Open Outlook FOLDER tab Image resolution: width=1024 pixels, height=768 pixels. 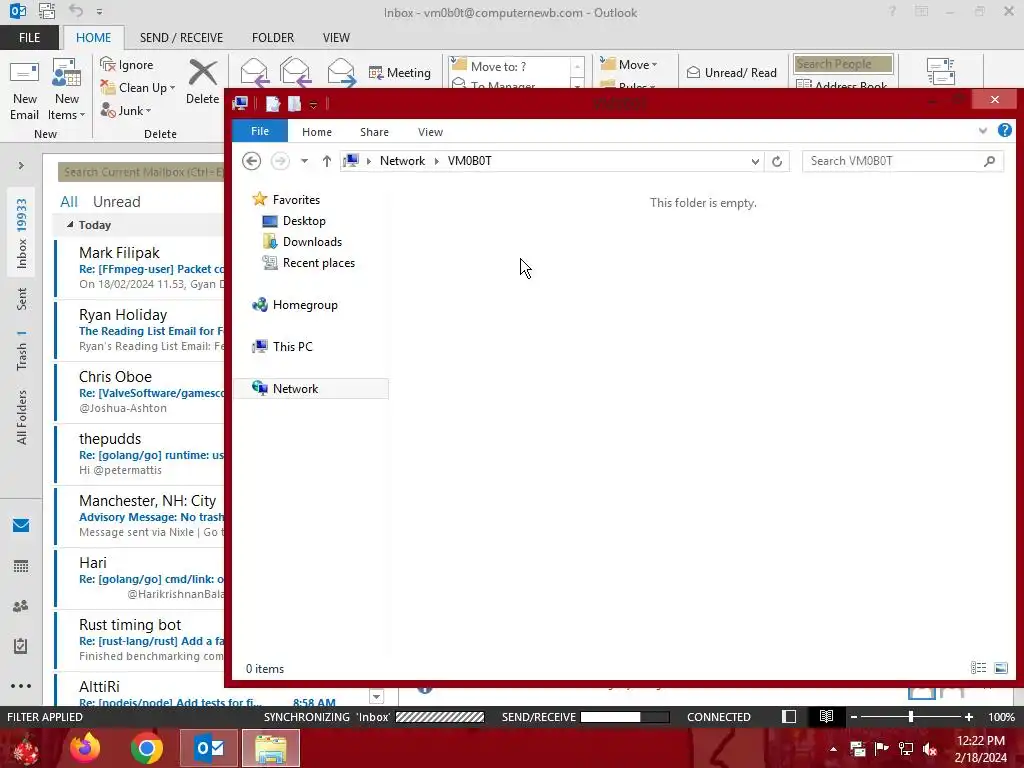pos(273,38)
